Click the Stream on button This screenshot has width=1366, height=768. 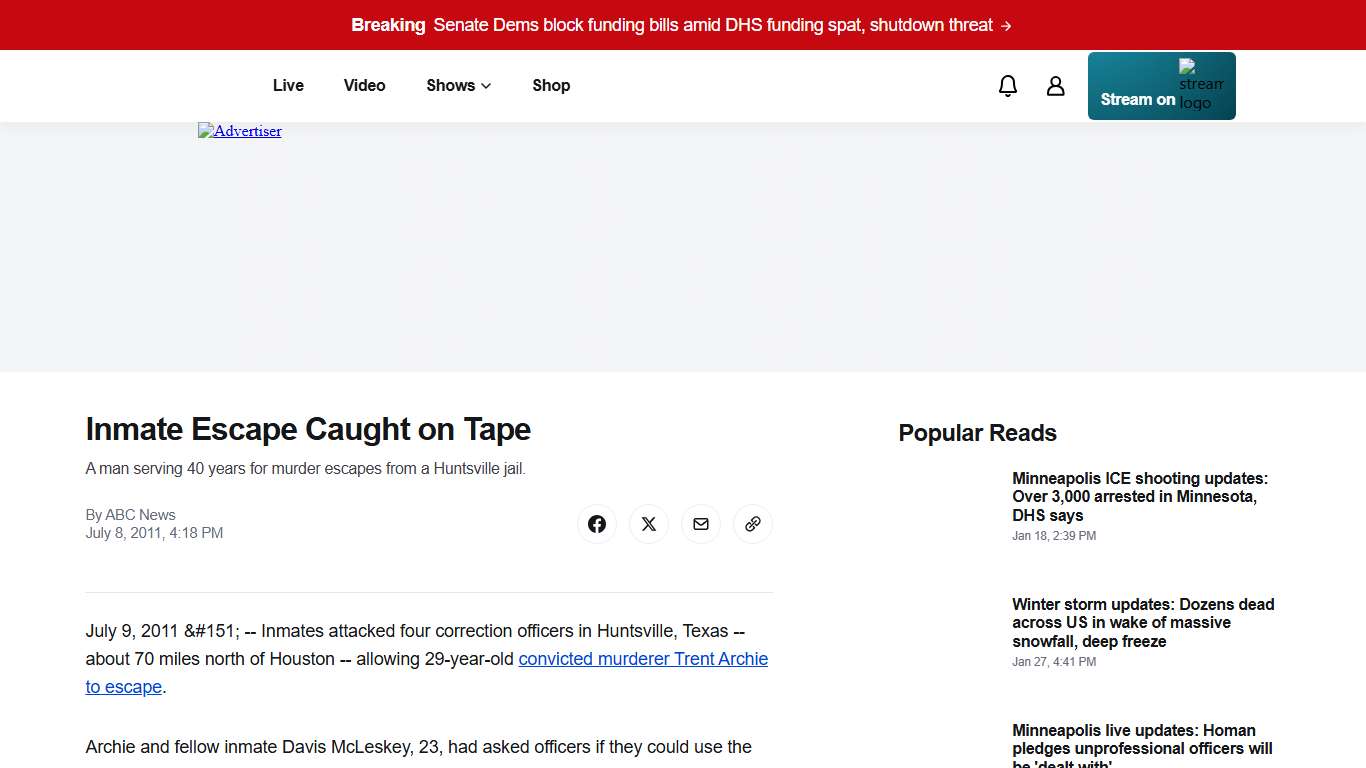[1138, 99]
